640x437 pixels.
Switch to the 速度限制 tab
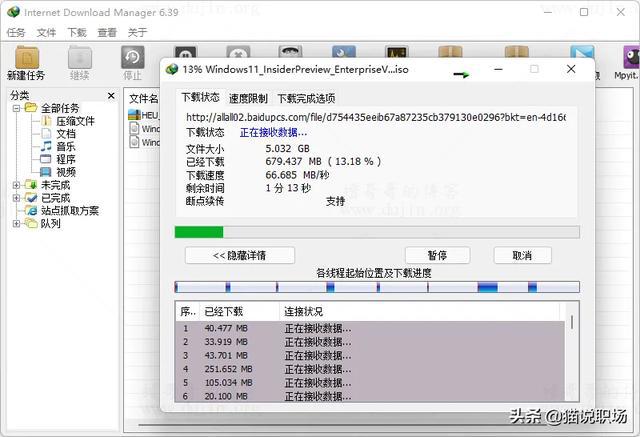coord(248,98)
